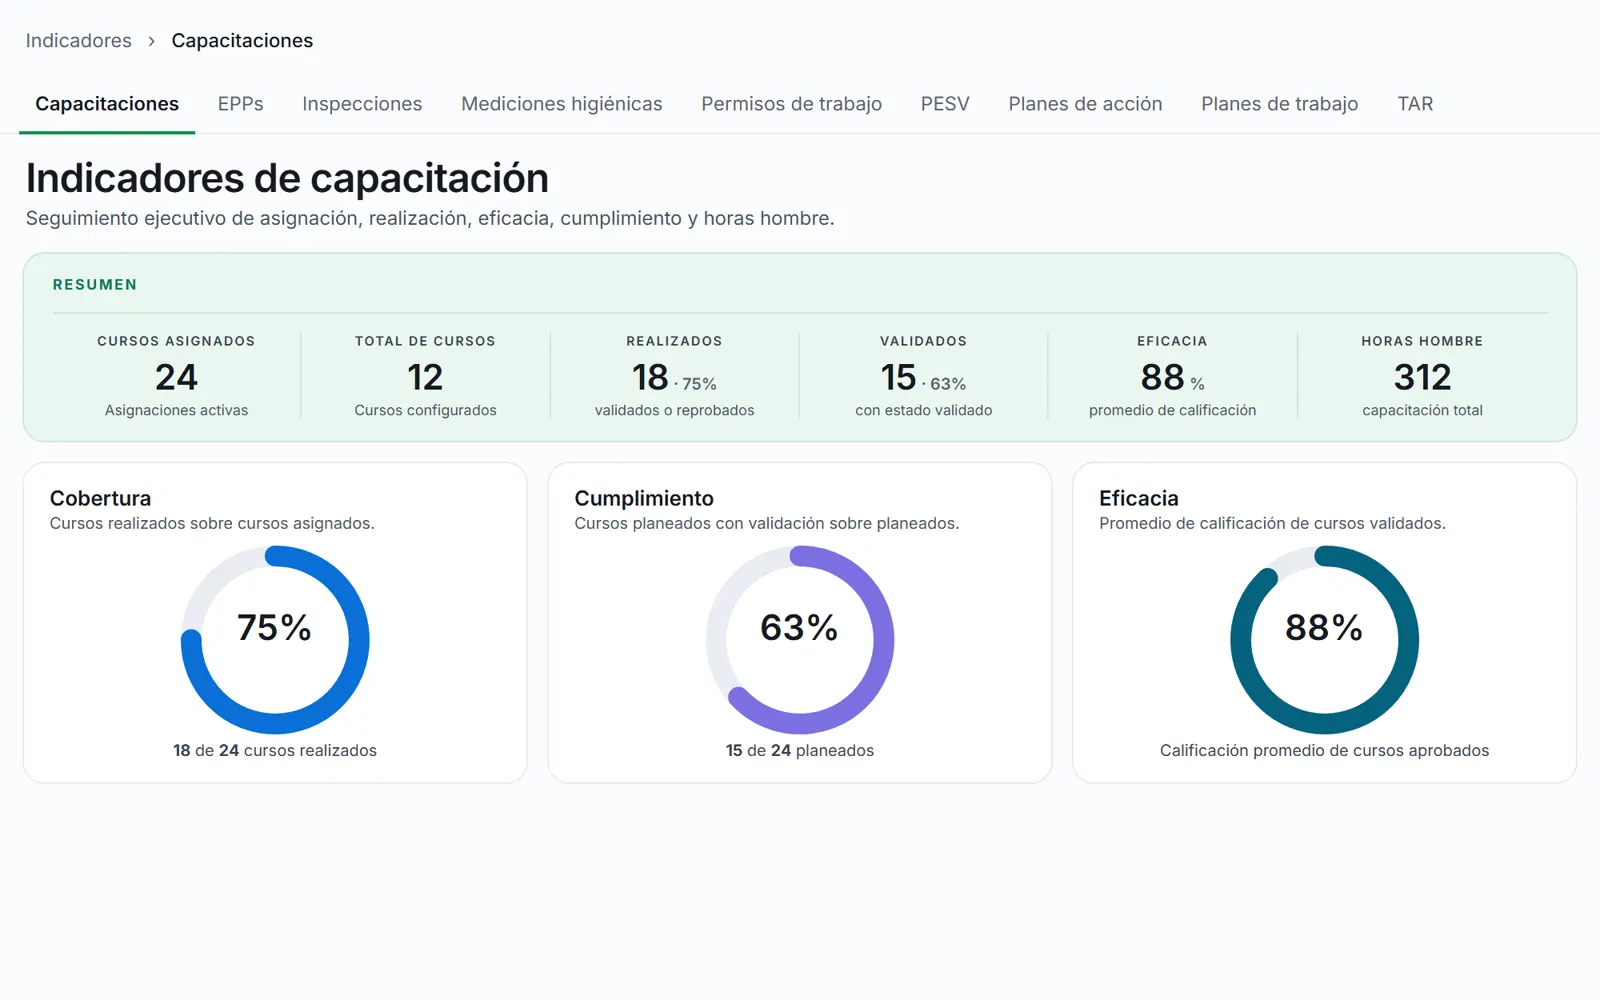
Task: Click the Horas Hombre value 312
Action: click(1422, 377)
